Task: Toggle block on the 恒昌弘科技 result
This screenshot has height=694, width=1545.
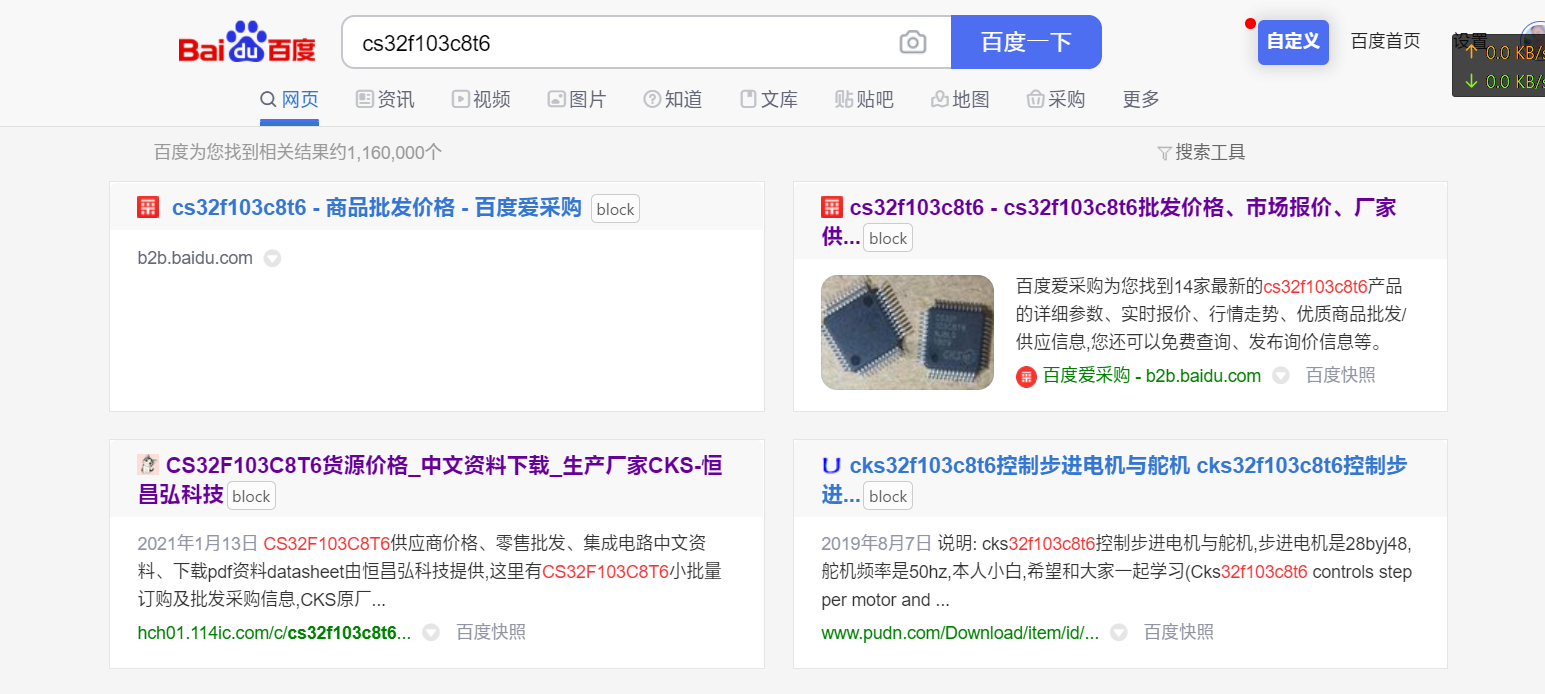Action: coord(251,495)
